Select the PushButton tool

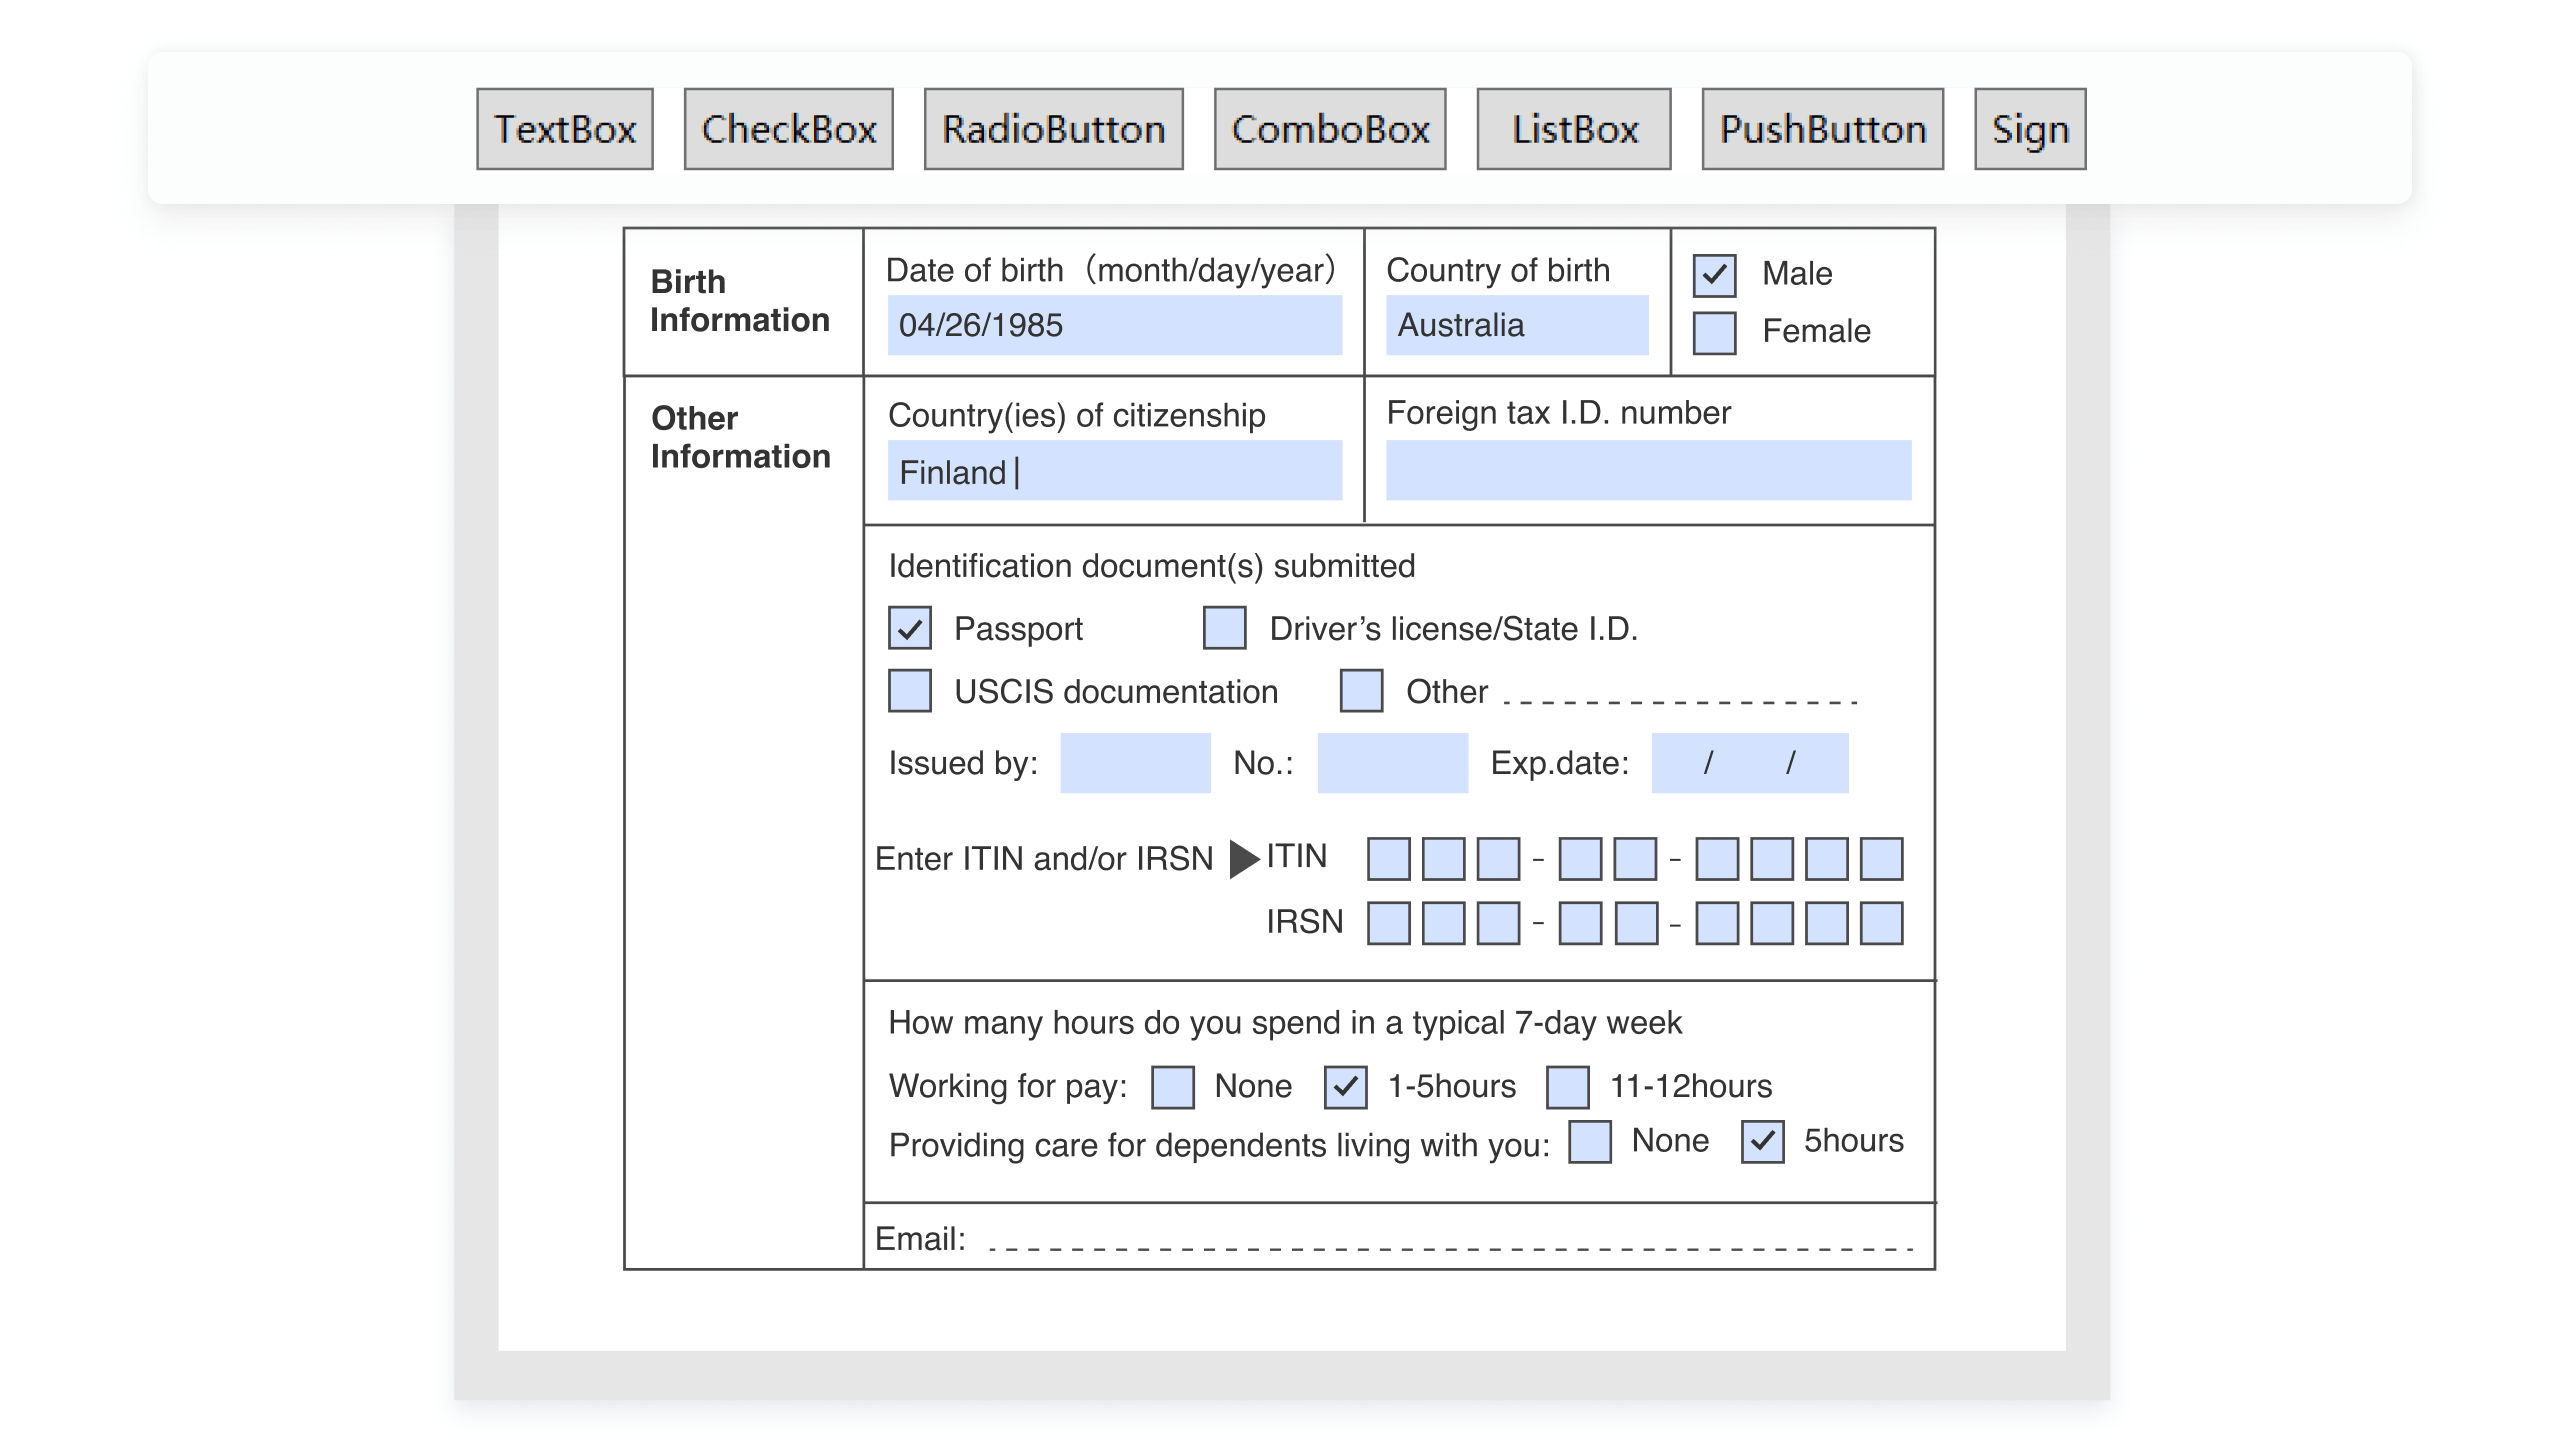click(1822, 128)
